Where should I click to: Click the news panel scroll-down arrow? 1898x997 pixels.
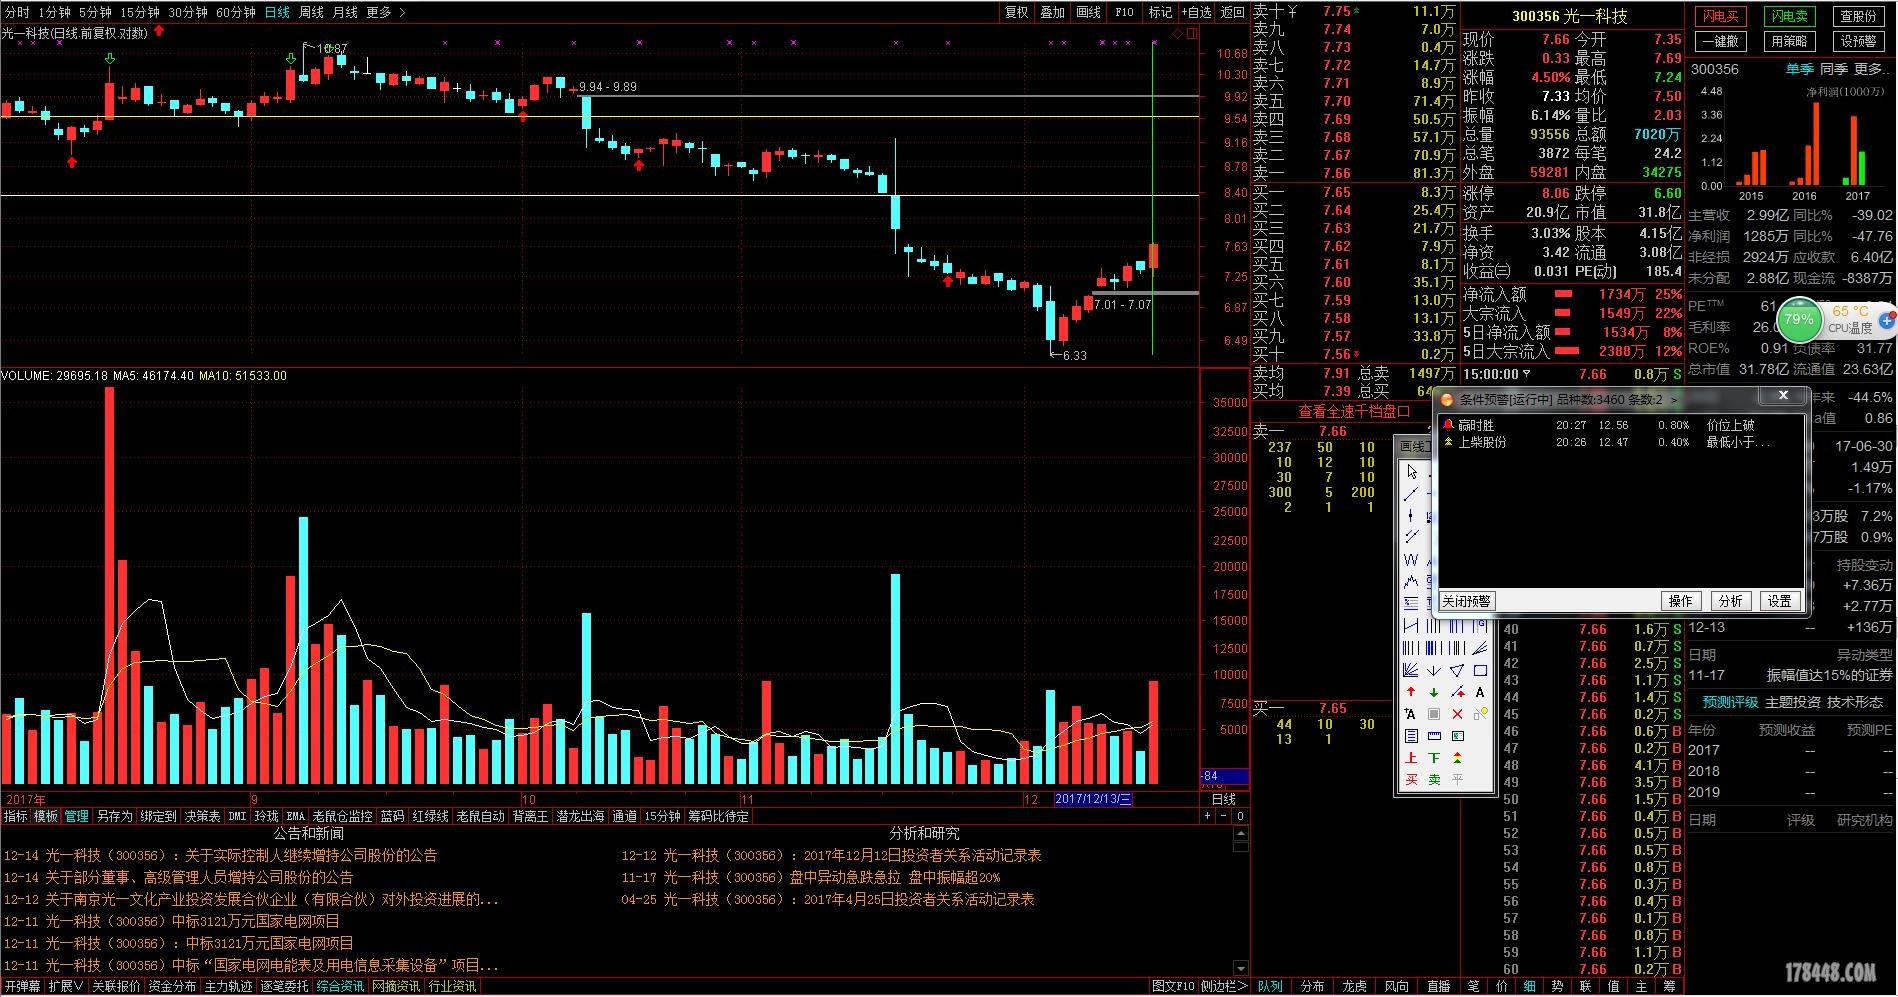coord(1241,968)
